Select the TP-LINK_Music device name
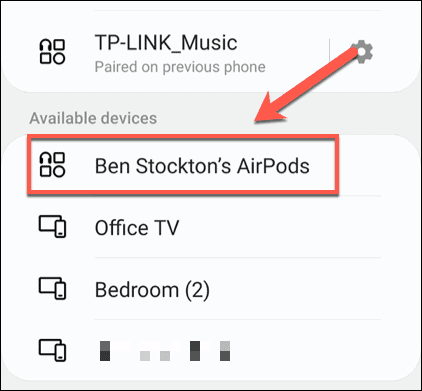Screen dimensions: 422x391 pos(166,43)
